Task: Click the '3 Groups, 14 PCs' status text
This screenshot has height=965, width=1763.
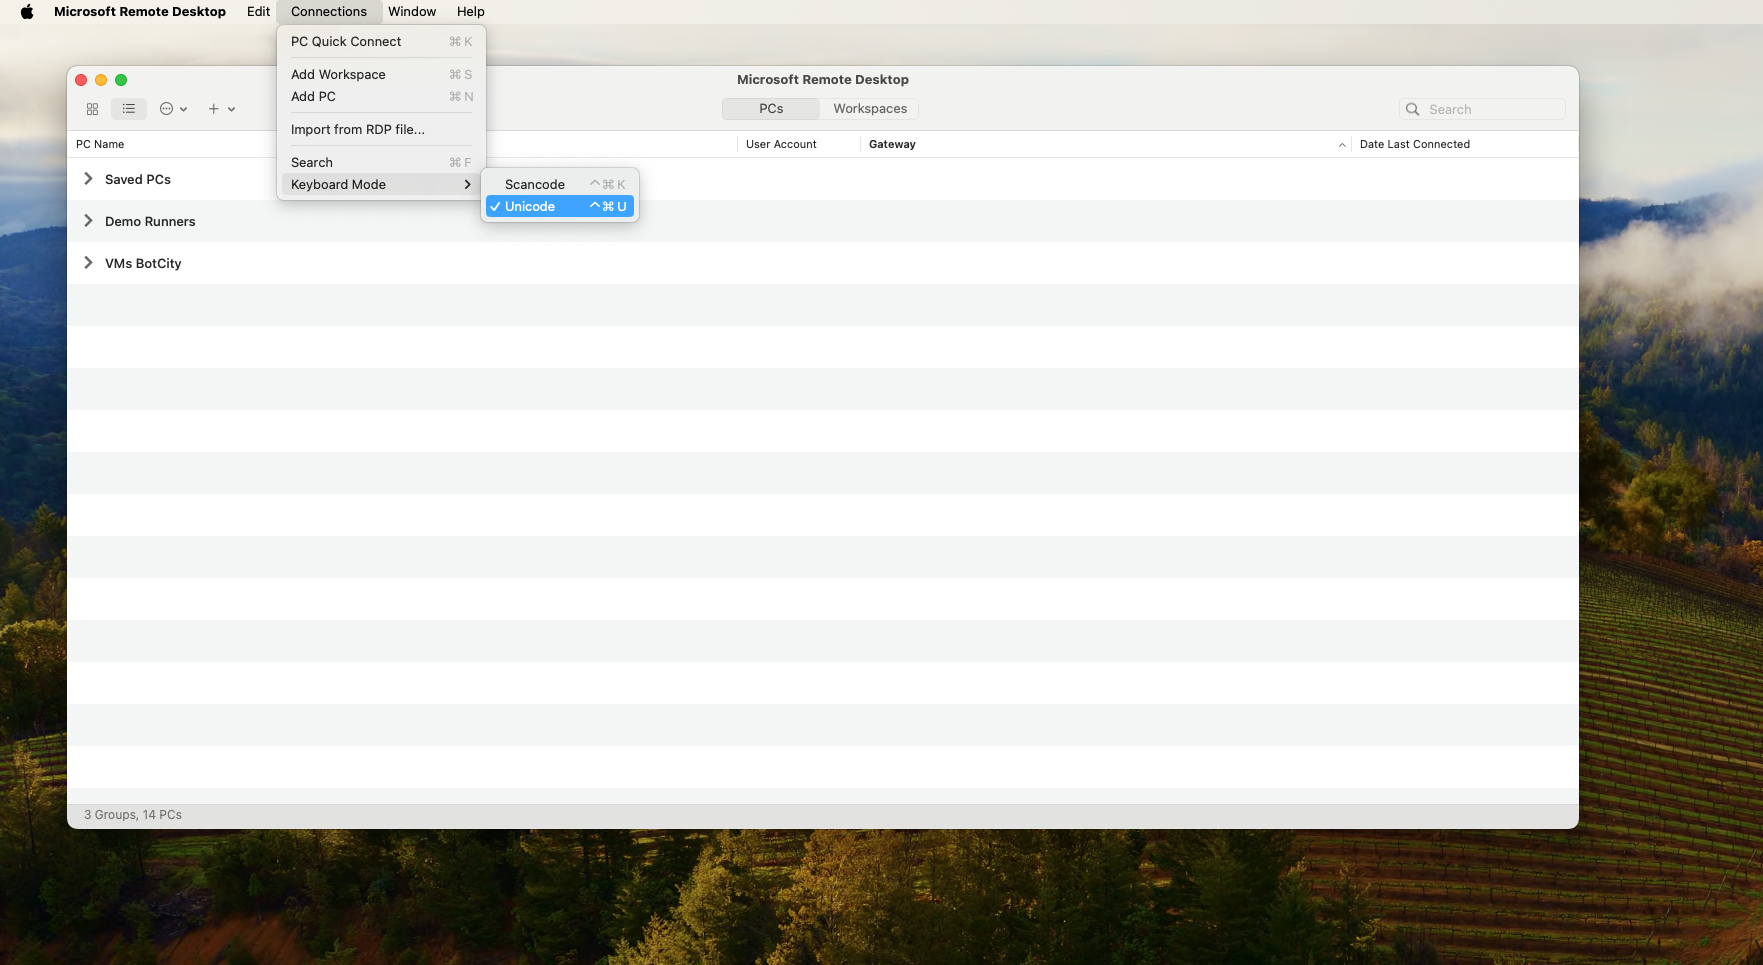Action: (x=133, y=815)
